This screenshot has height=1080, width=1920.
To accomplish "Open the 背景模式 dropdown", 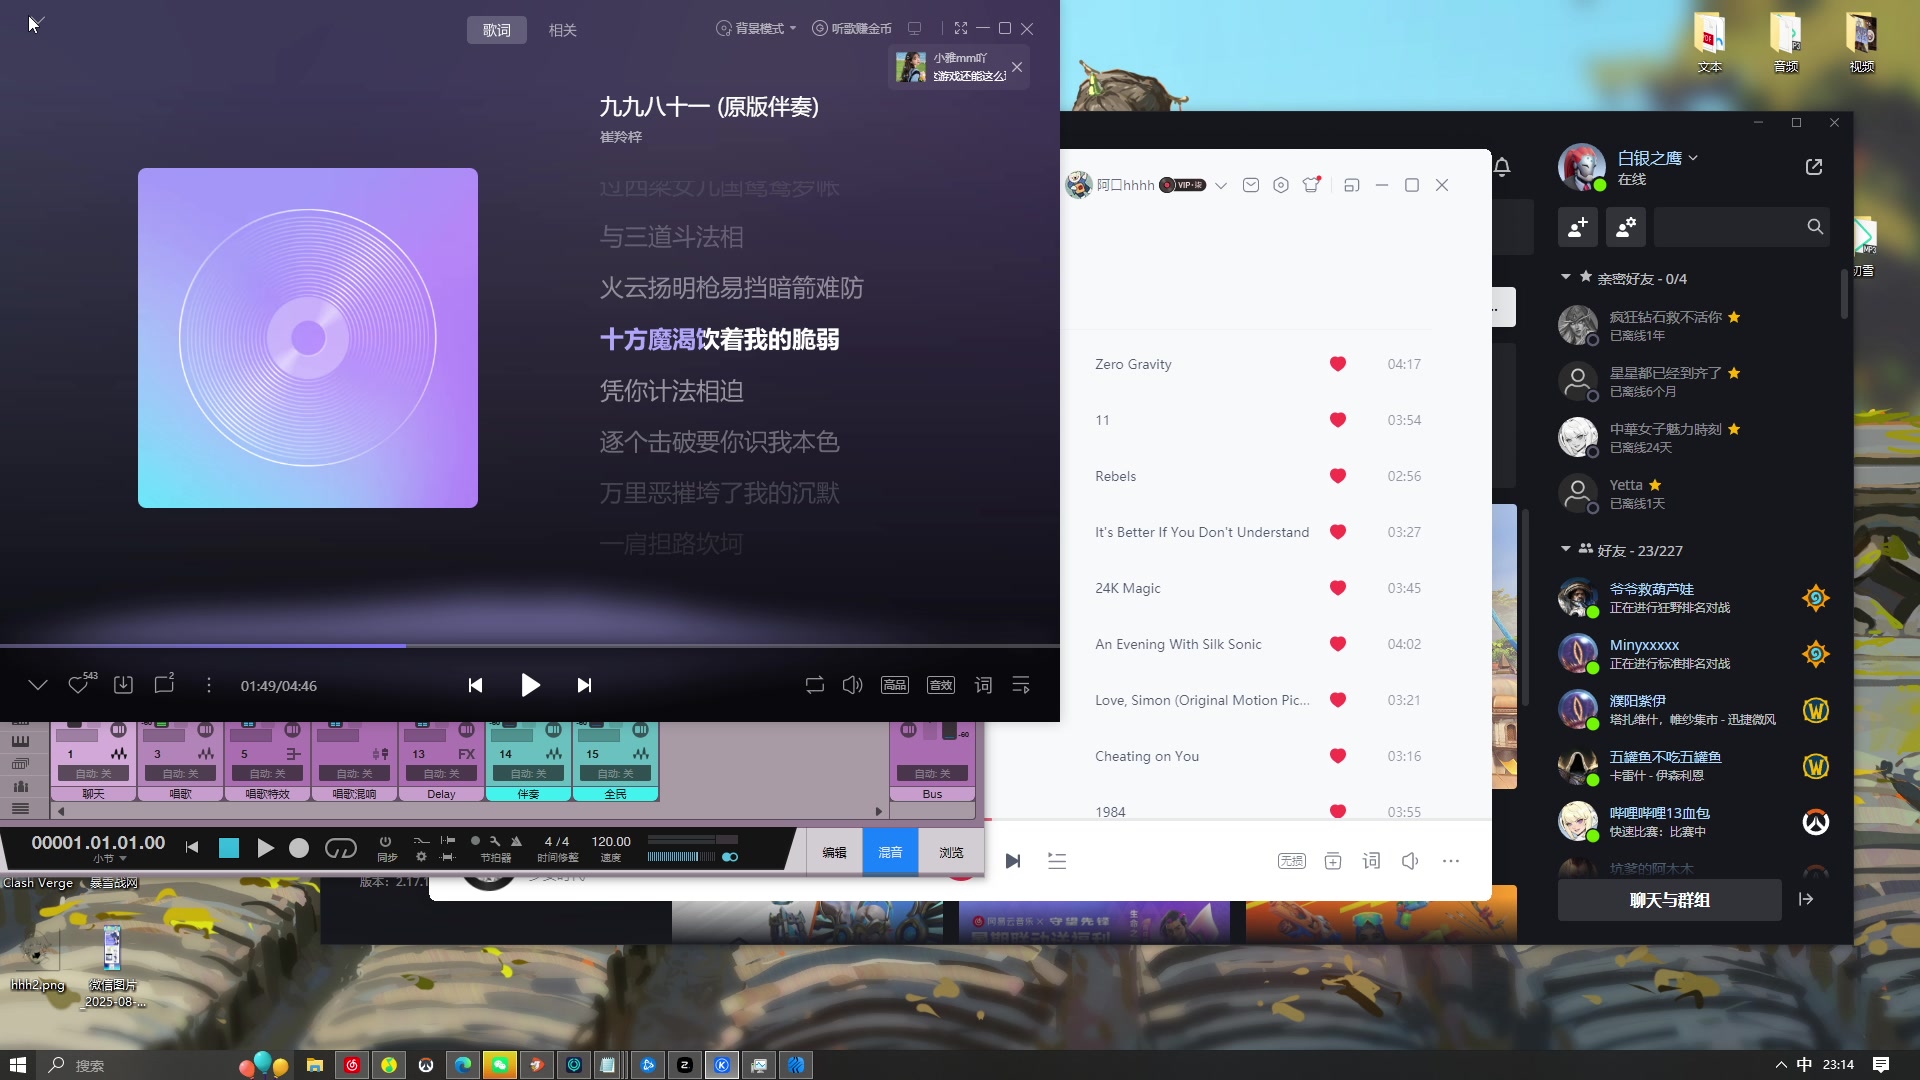I will (756, 29).
